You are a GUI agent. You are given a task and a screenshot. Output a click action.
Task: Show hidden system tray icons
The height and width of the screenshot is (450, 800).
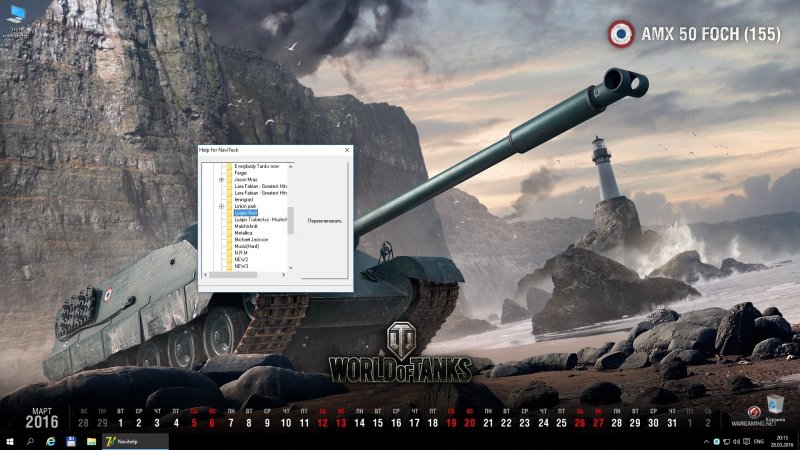(707, 442)
